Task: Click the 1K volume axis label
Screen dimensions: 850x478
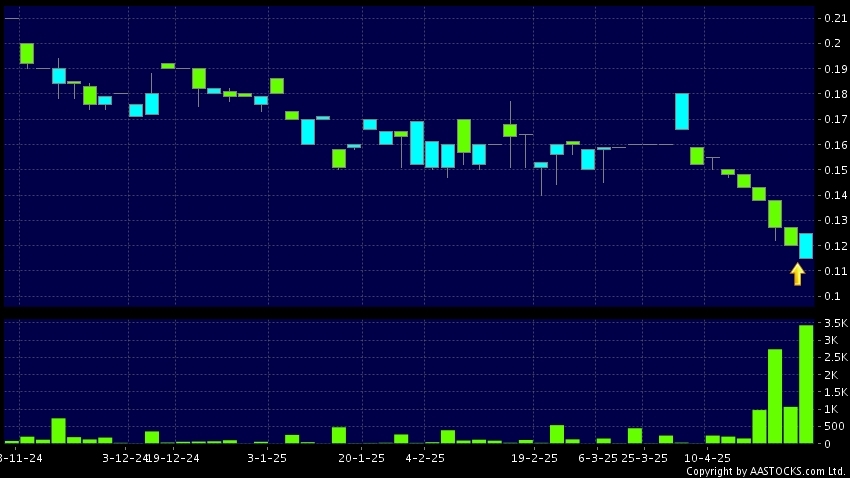Action: click(831, 409)
